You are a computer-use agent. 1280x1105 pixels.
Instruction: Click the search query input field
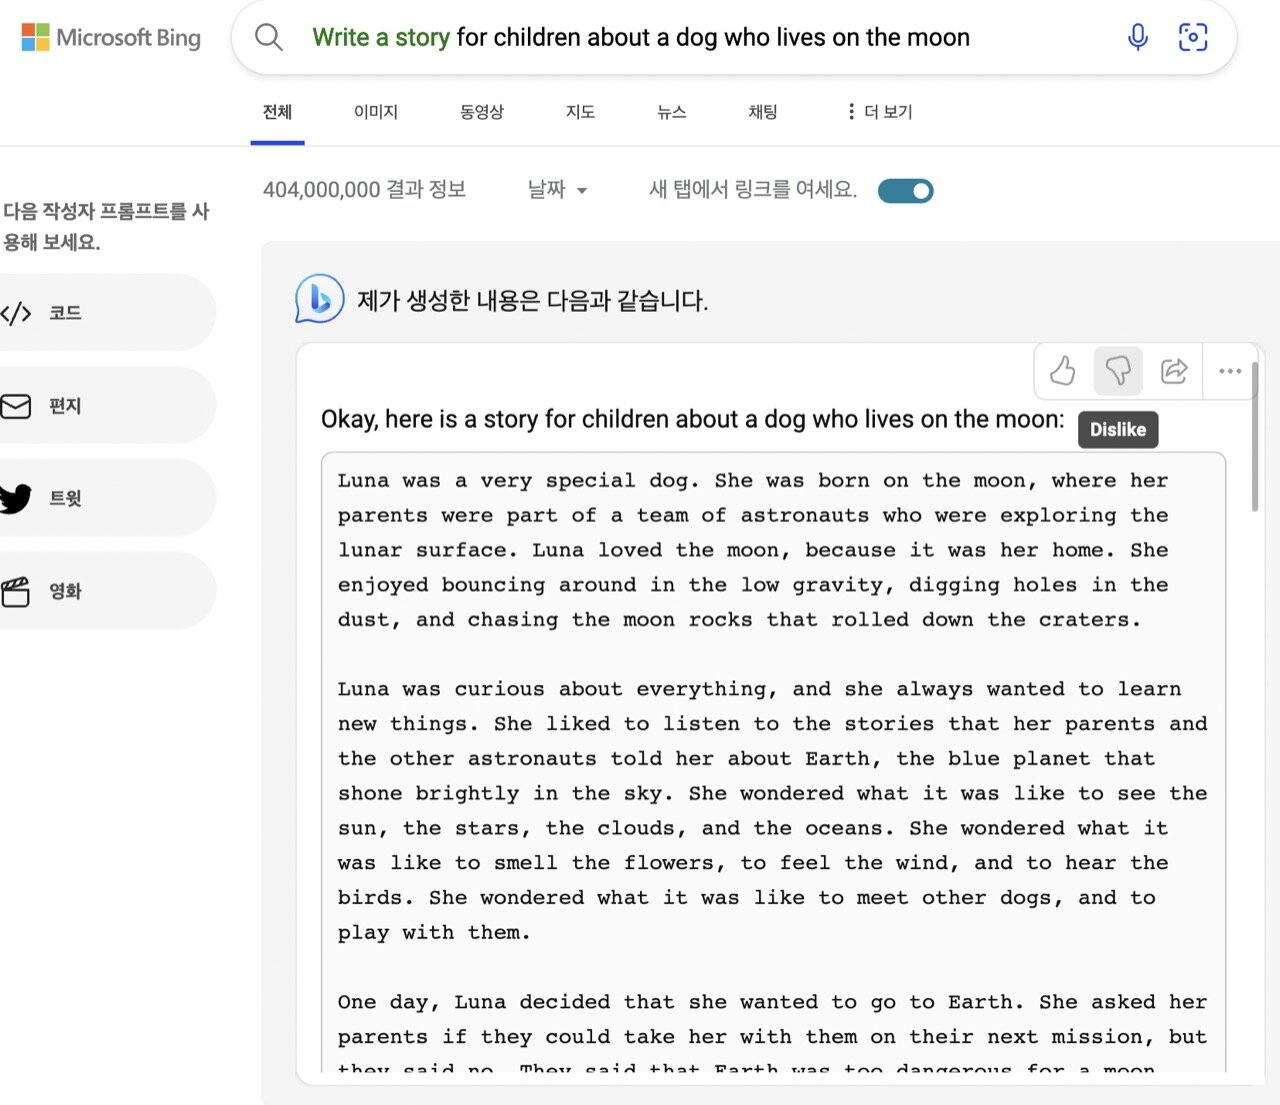700,38
